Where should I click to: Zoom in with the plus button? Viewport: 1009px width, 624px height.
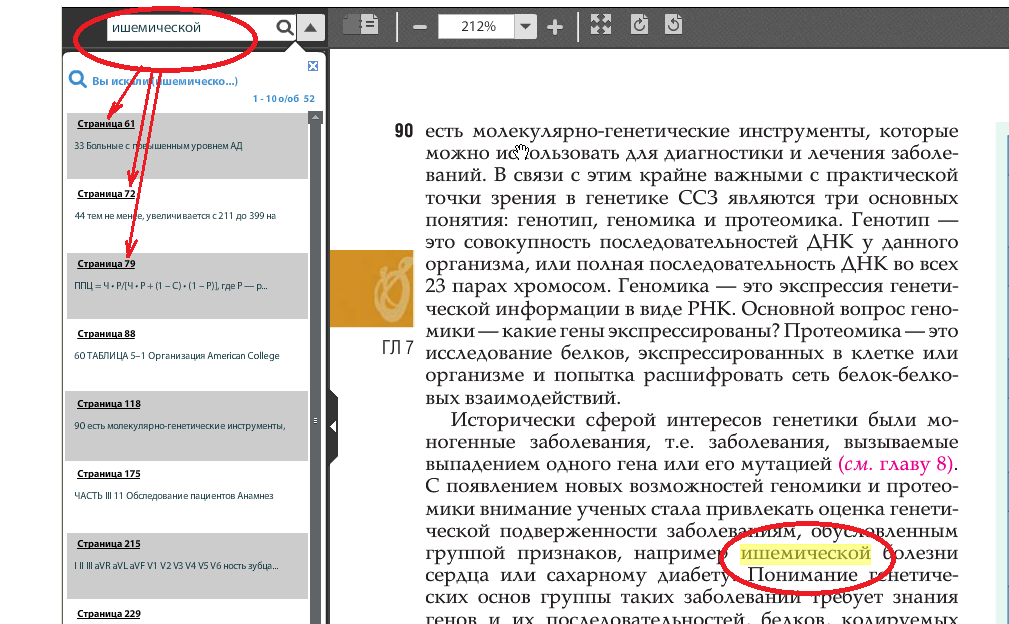pos(555,27)
